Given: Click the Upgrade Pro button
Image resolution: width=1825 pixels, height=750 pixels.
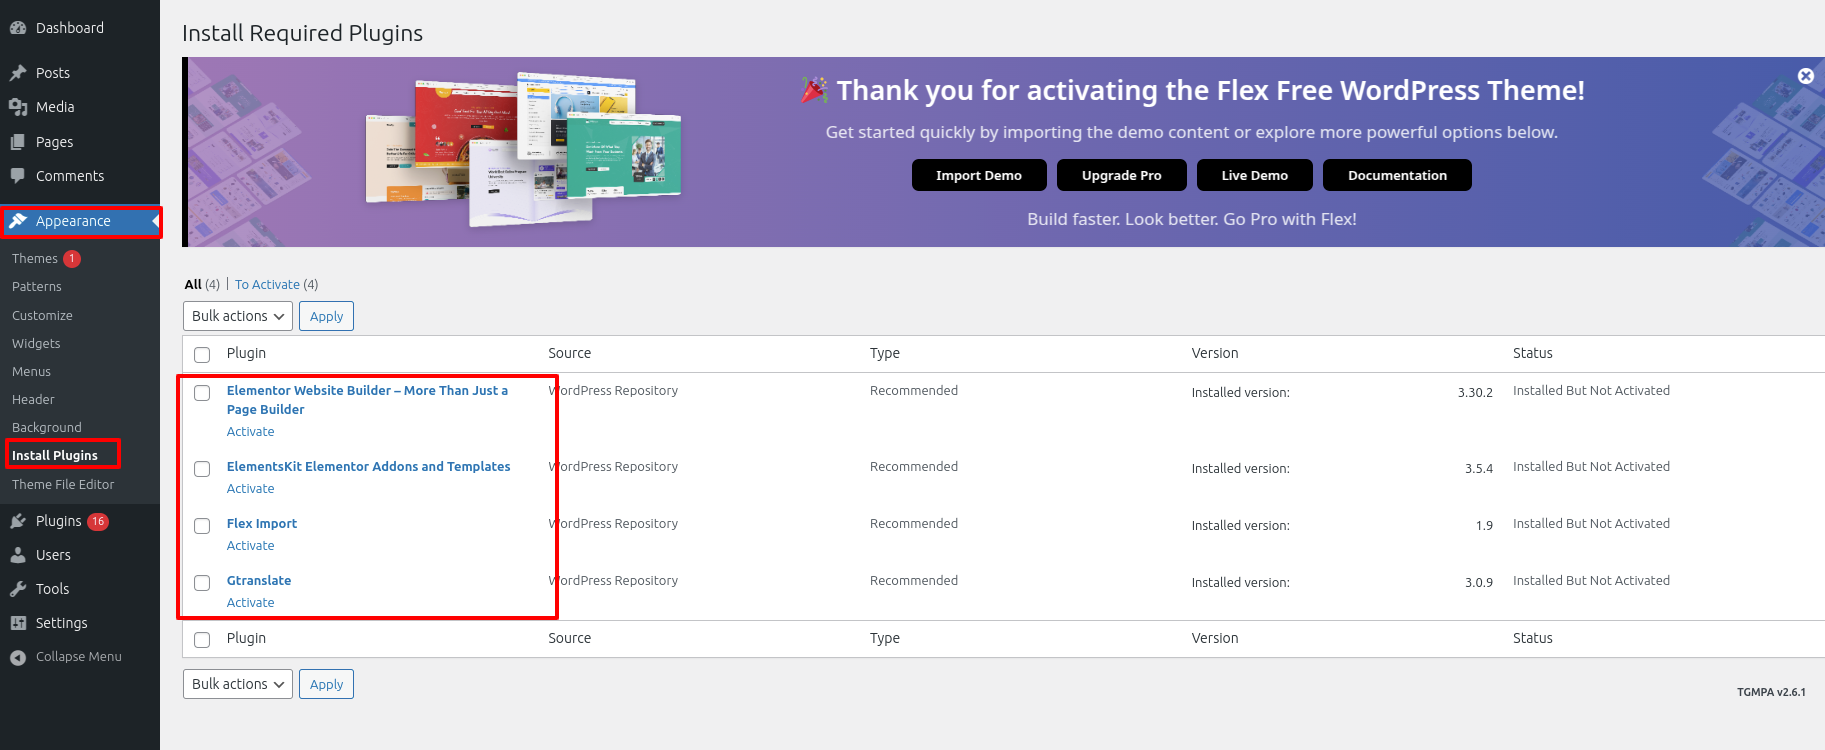Looking at the screenshot, I should coord(1122,175).
